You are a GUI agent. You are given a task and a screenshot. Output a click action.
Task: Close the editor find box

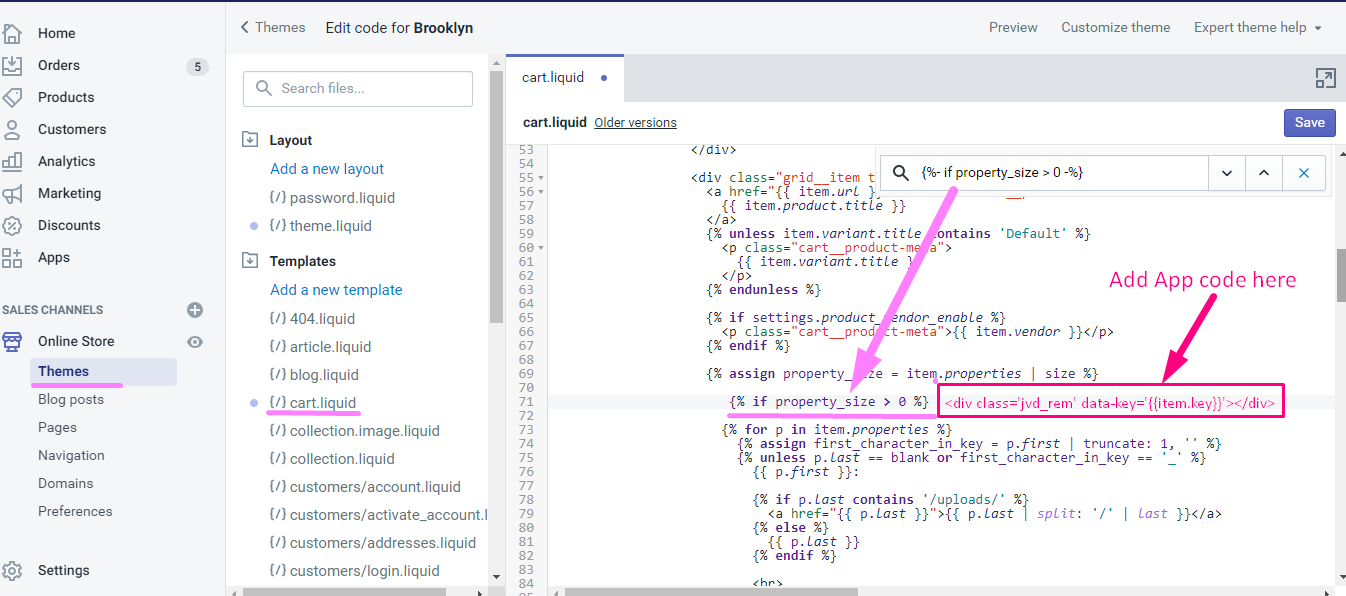pyautogui.click(x=1304, y=173)
